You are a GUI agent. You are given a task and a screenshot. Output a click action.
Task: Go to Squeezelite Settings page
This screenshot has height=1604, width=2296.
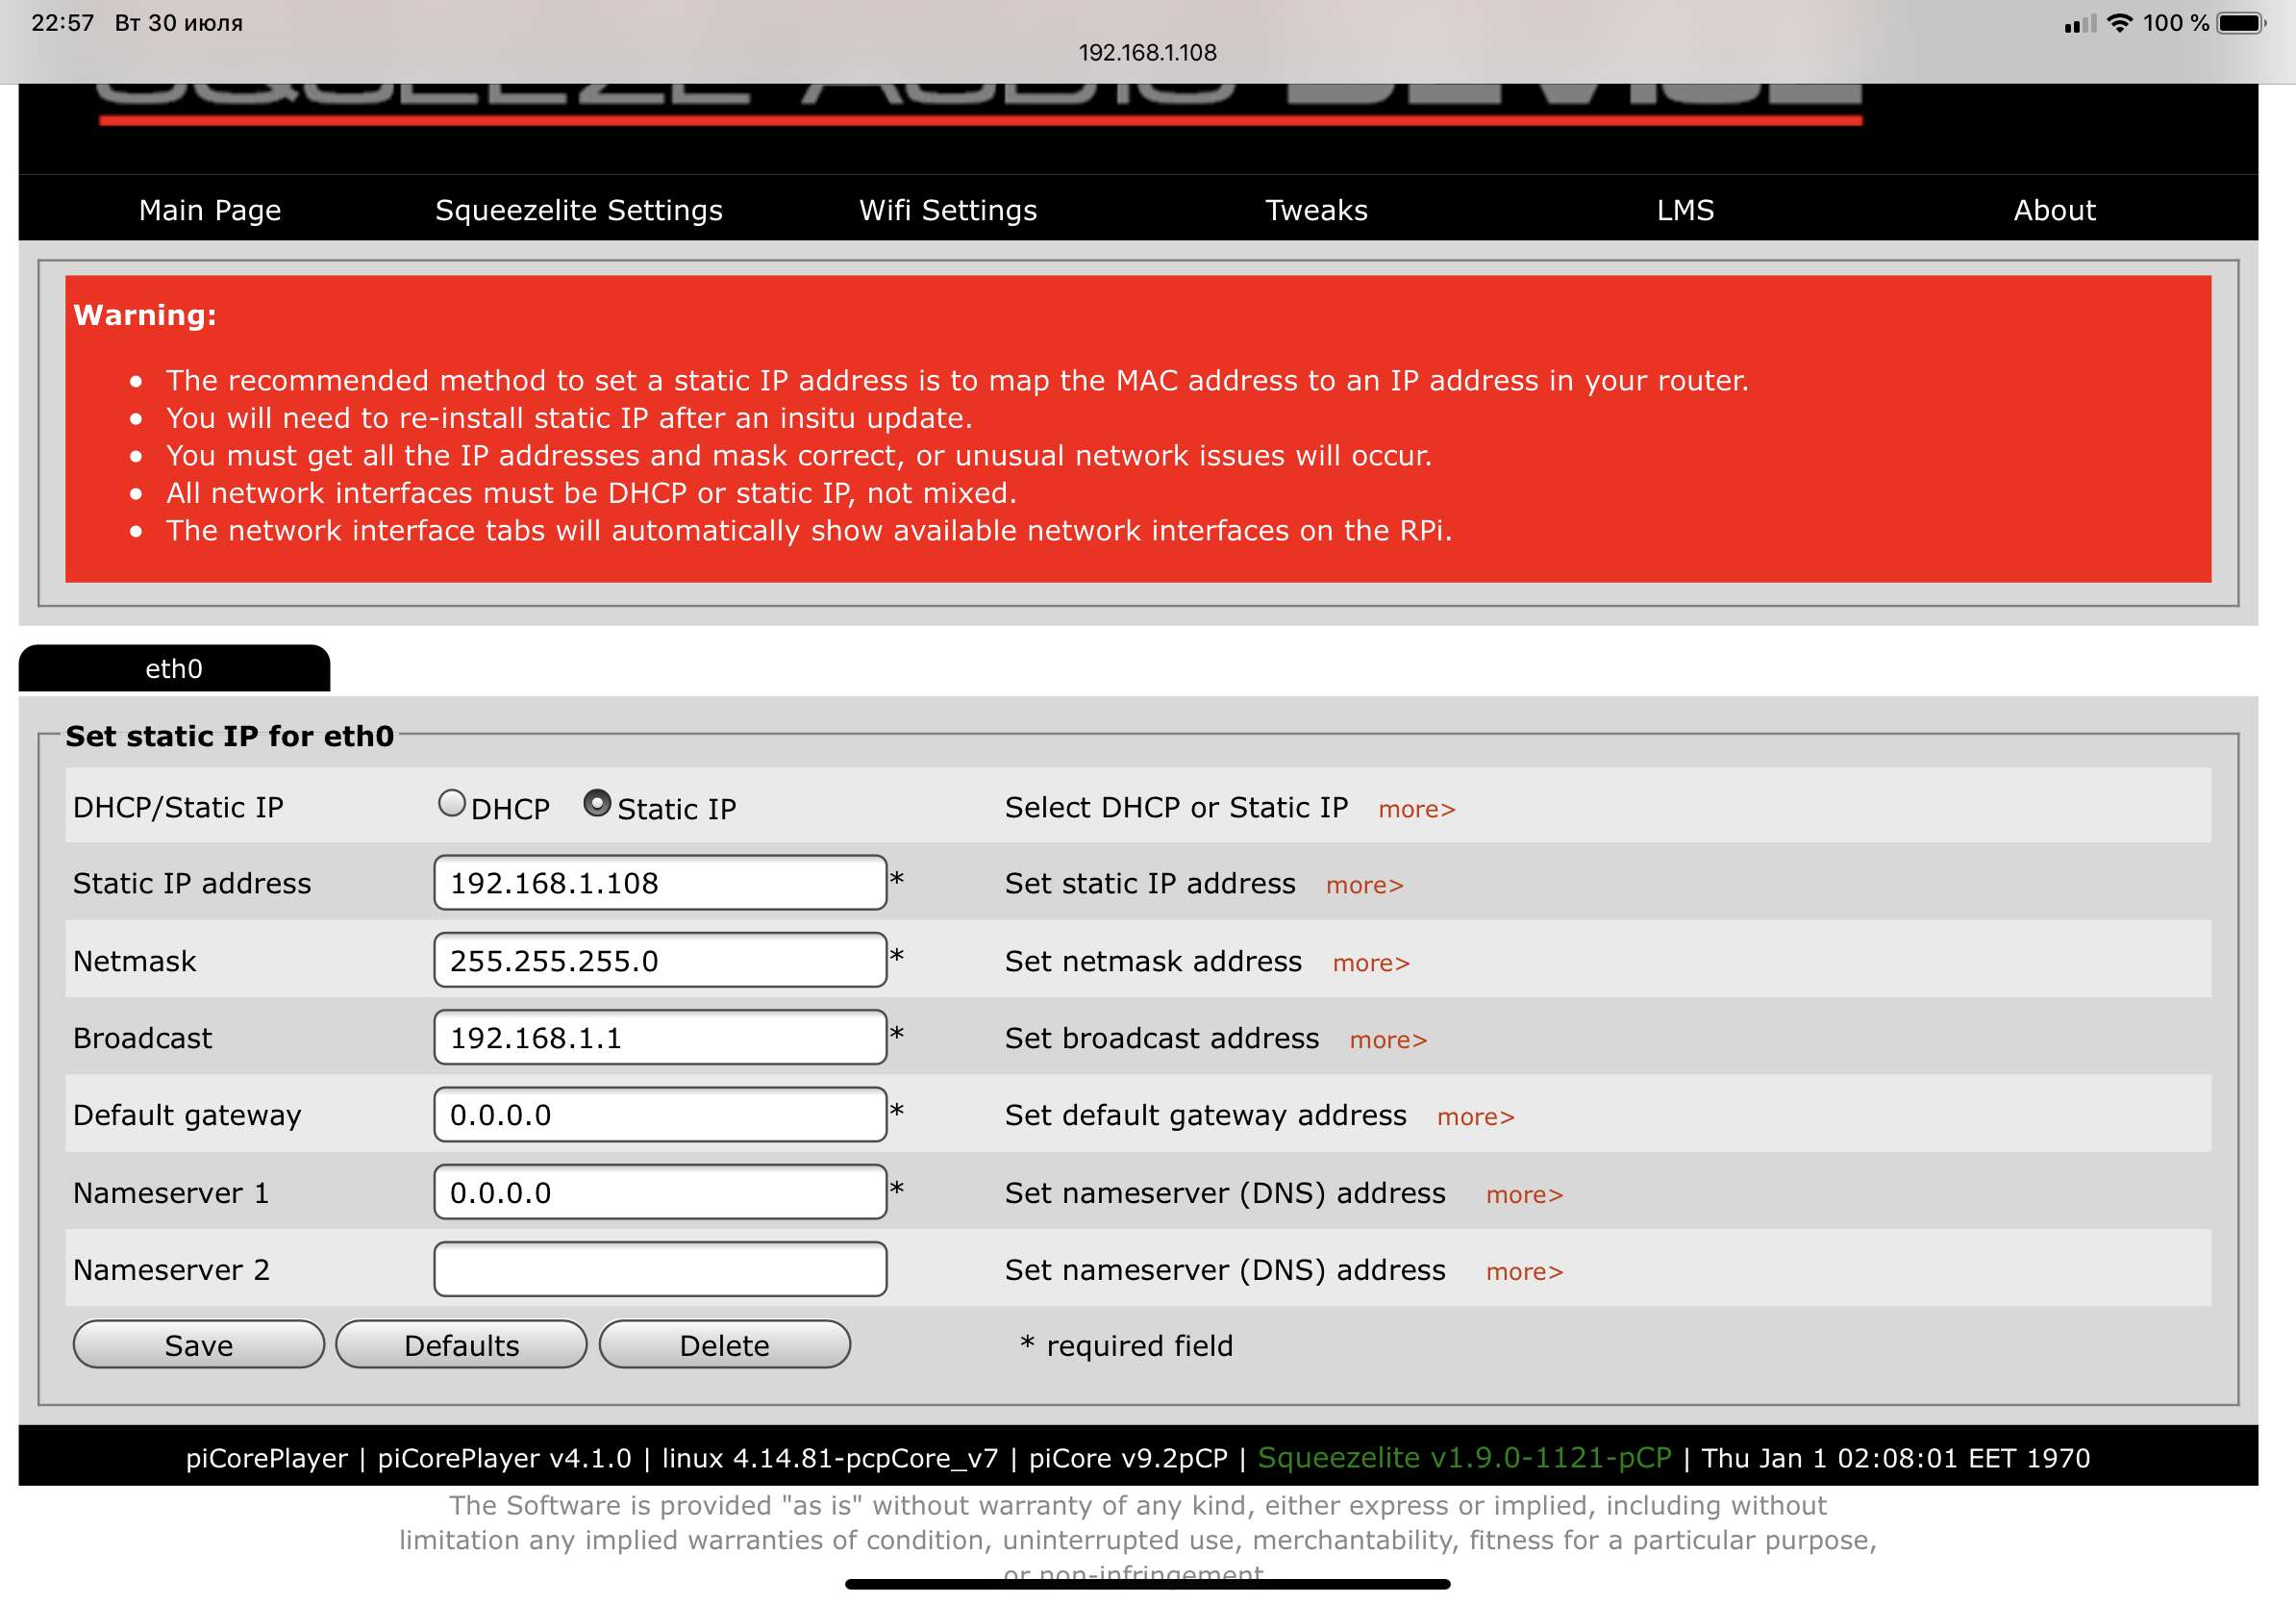point(578,210)
